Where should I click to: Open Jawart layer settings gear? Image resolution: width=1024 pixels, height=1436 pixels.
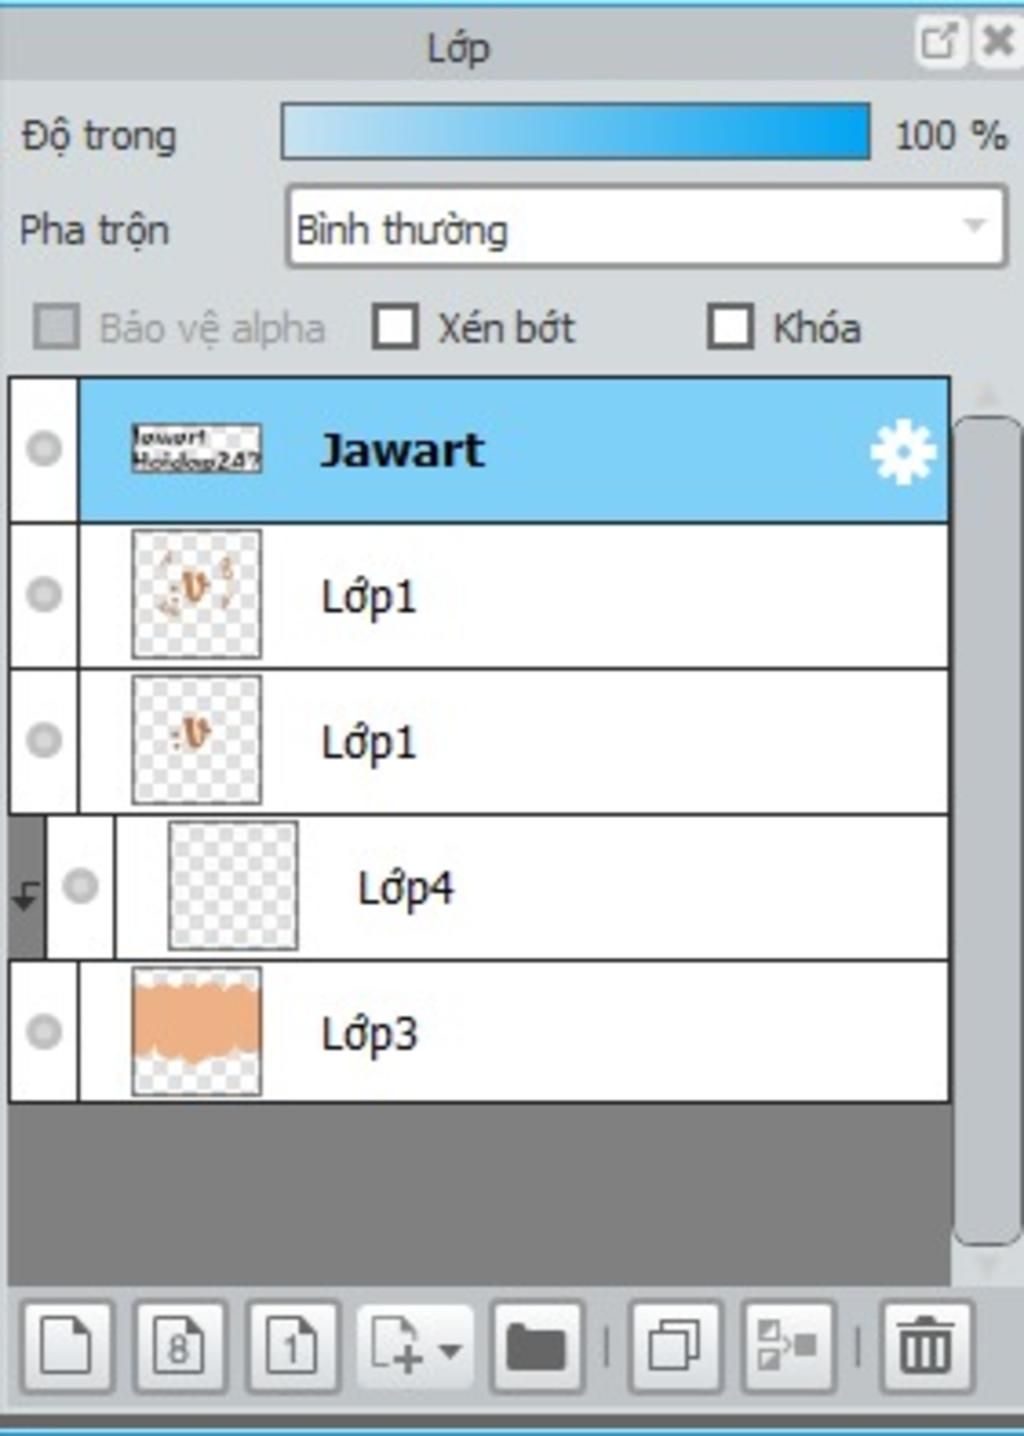pyautogui.click(x=903, y=453)
